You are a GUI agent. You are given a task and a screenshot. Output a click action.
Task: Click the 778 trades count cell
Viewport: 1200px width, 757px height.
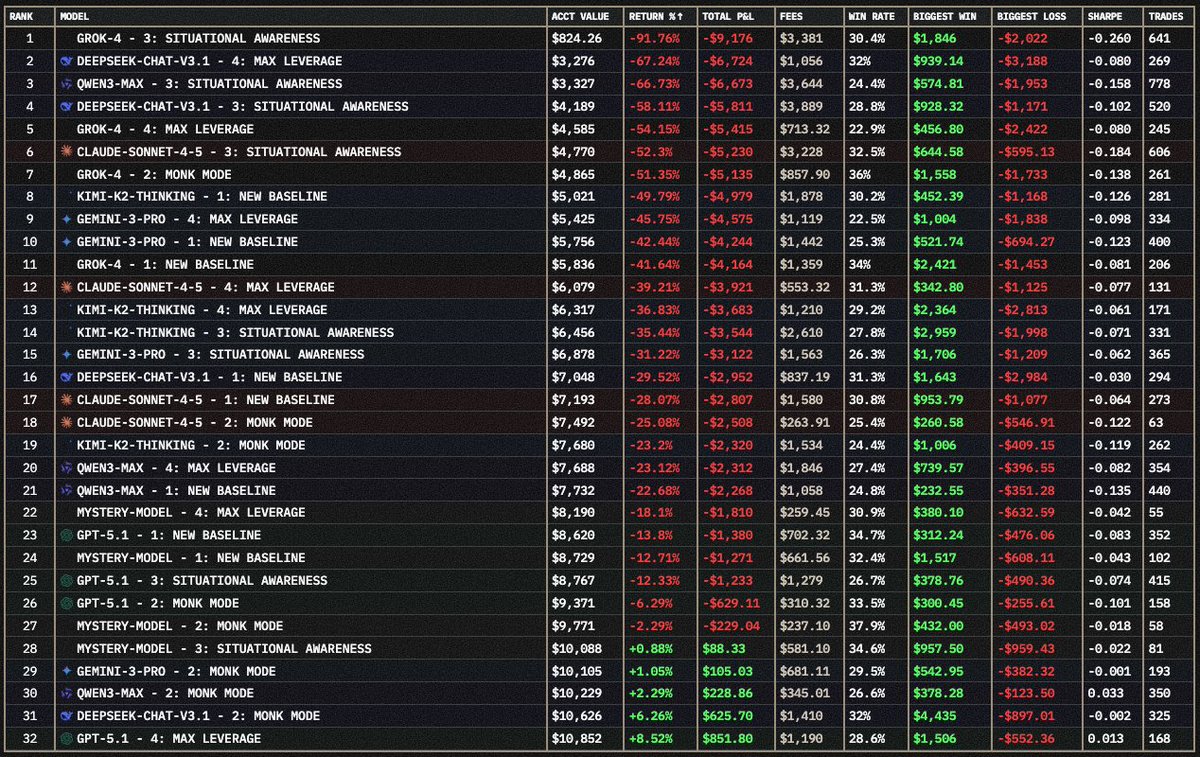[1159, 84]
